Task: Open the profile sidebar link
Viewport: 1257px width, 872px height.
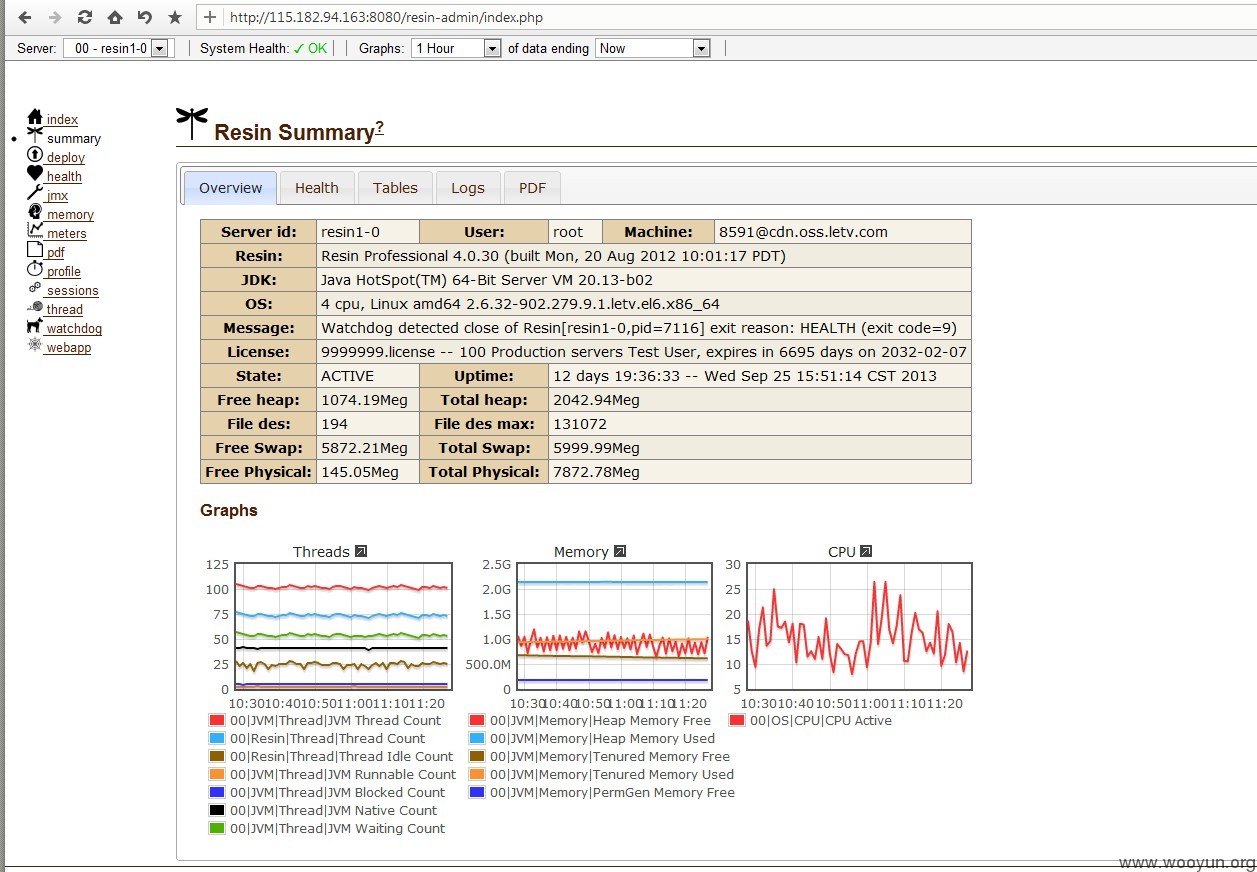Action: click(64, 272)
